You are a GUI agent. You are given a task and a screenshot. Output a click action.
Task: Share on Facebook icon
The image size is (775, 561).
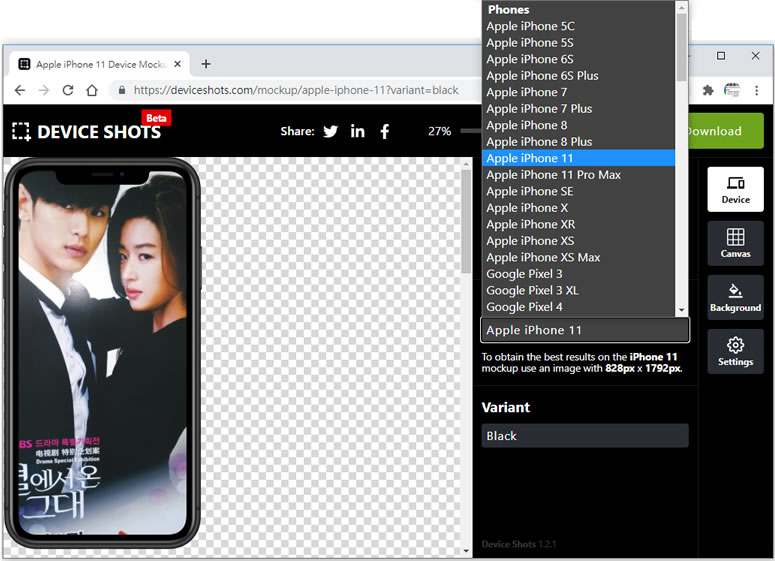(x=385, y=131)
